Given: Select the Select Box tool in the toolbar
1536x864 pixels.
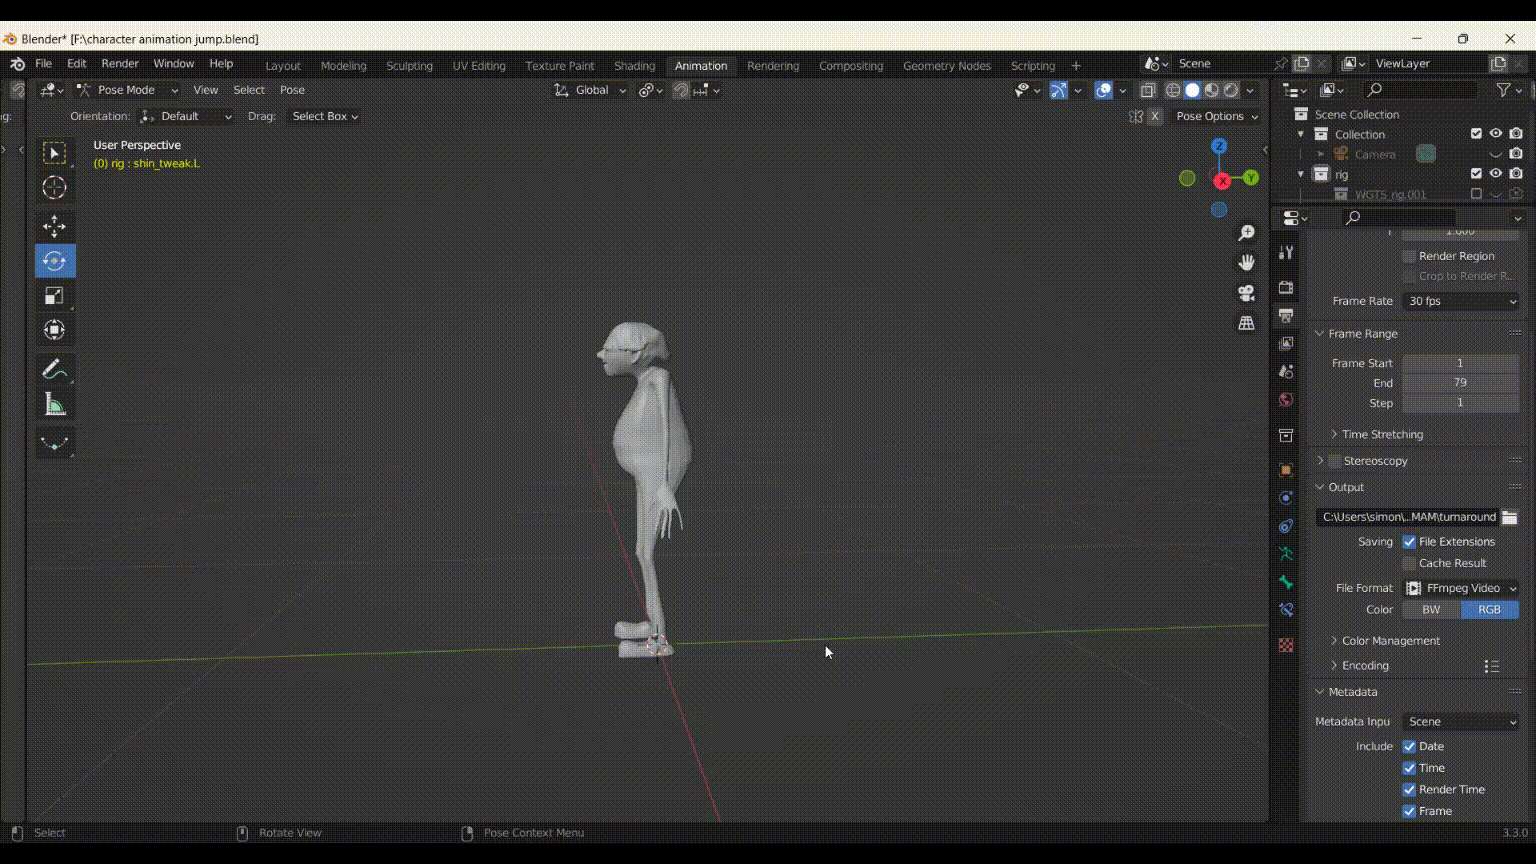Looking at the screenshot, I should [x=55, y=153].
